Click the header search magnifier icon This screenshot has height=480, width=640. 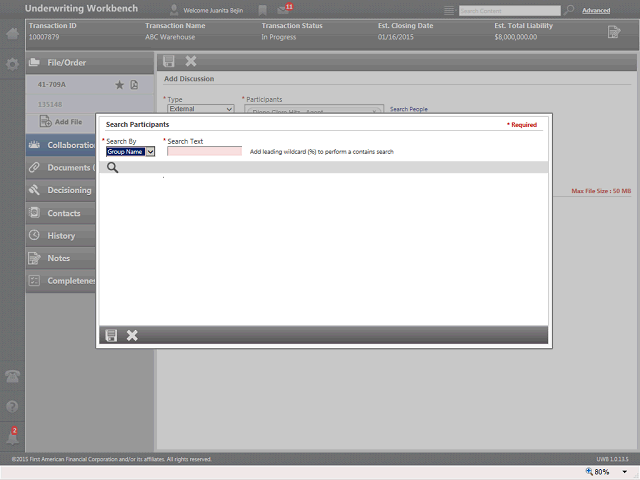[569, 10]
